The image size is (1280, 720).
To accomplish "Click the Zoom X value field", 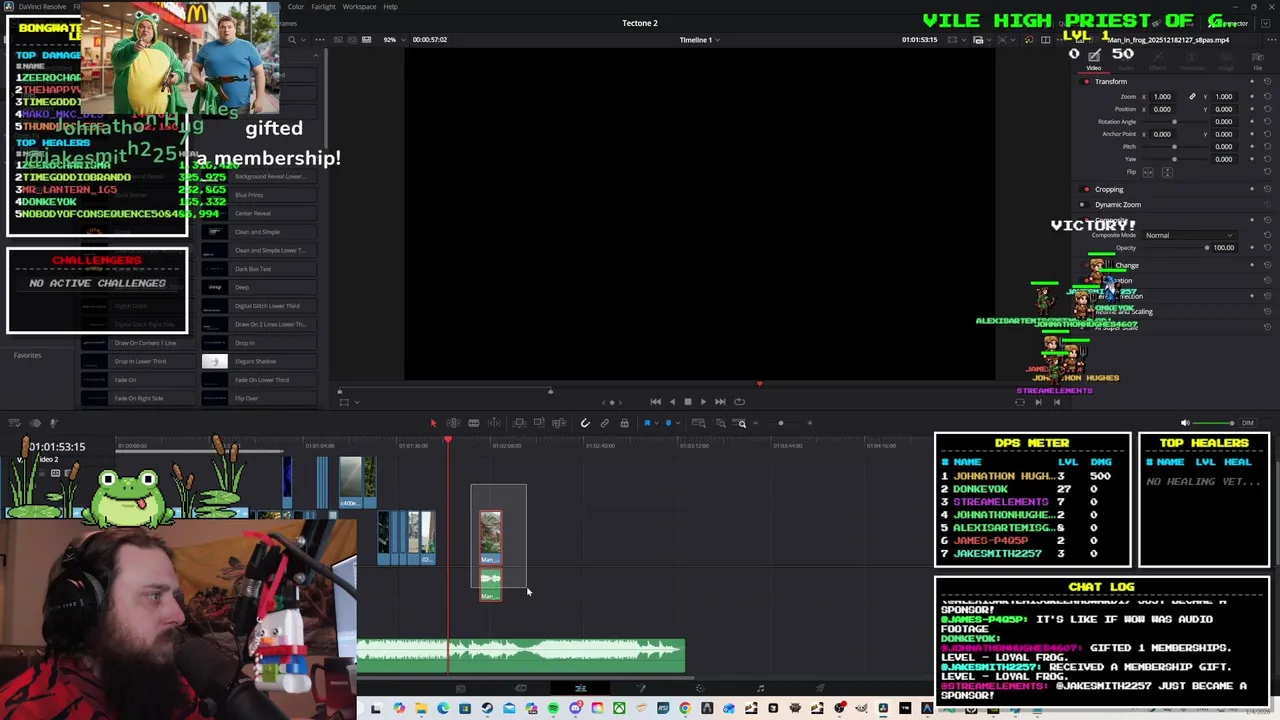I will [x=1163, y=97].
